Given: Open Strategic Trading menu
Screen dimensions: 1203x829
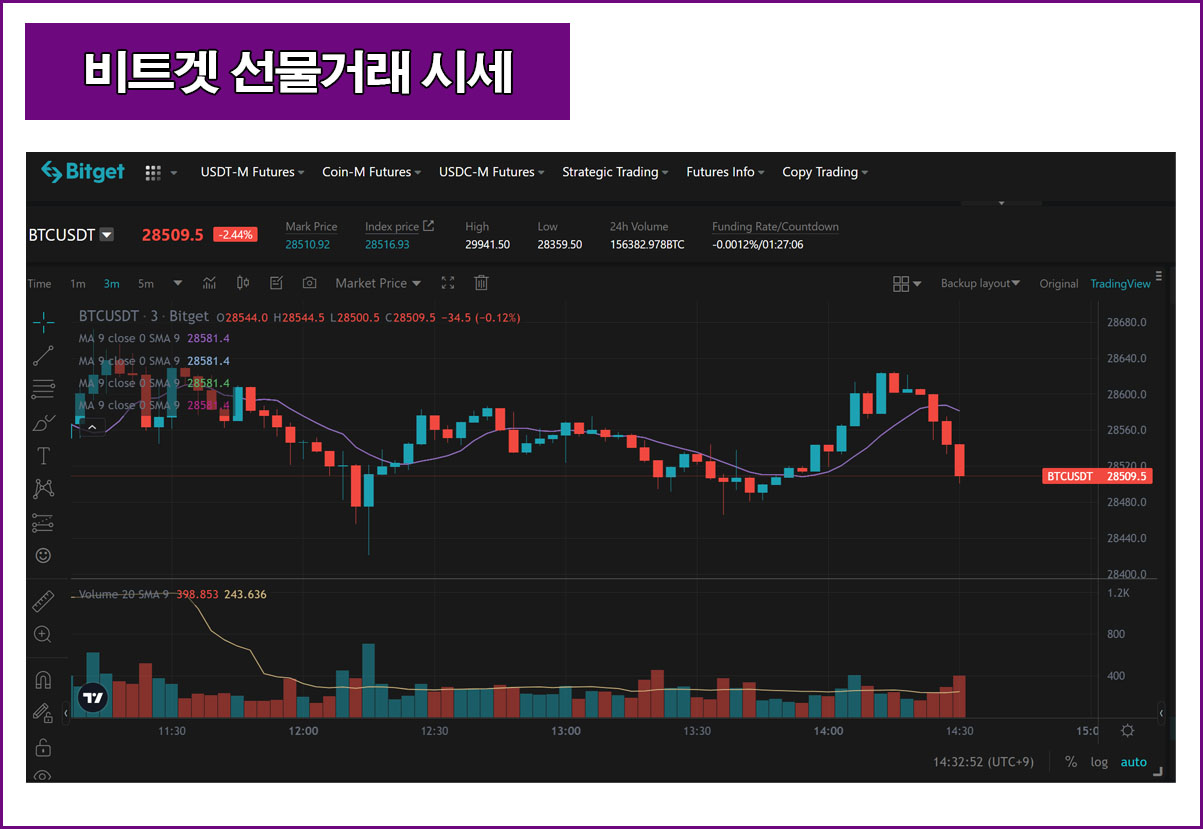Looking at the screenshot, I should pos(616,172).
